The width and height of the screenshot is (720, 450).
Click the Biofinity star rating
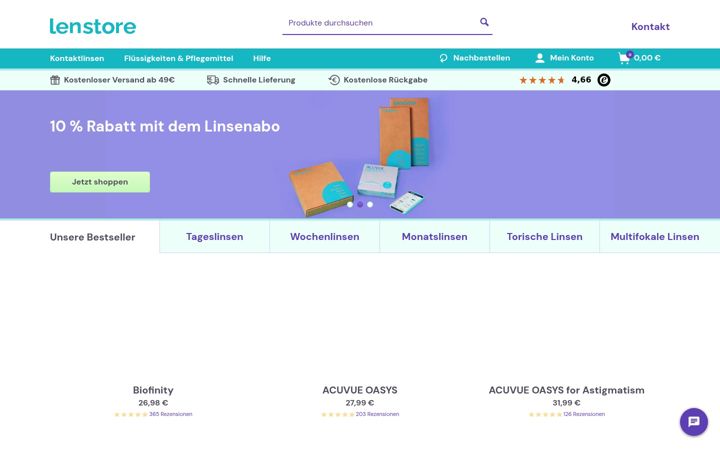click(x=131, y=414)
